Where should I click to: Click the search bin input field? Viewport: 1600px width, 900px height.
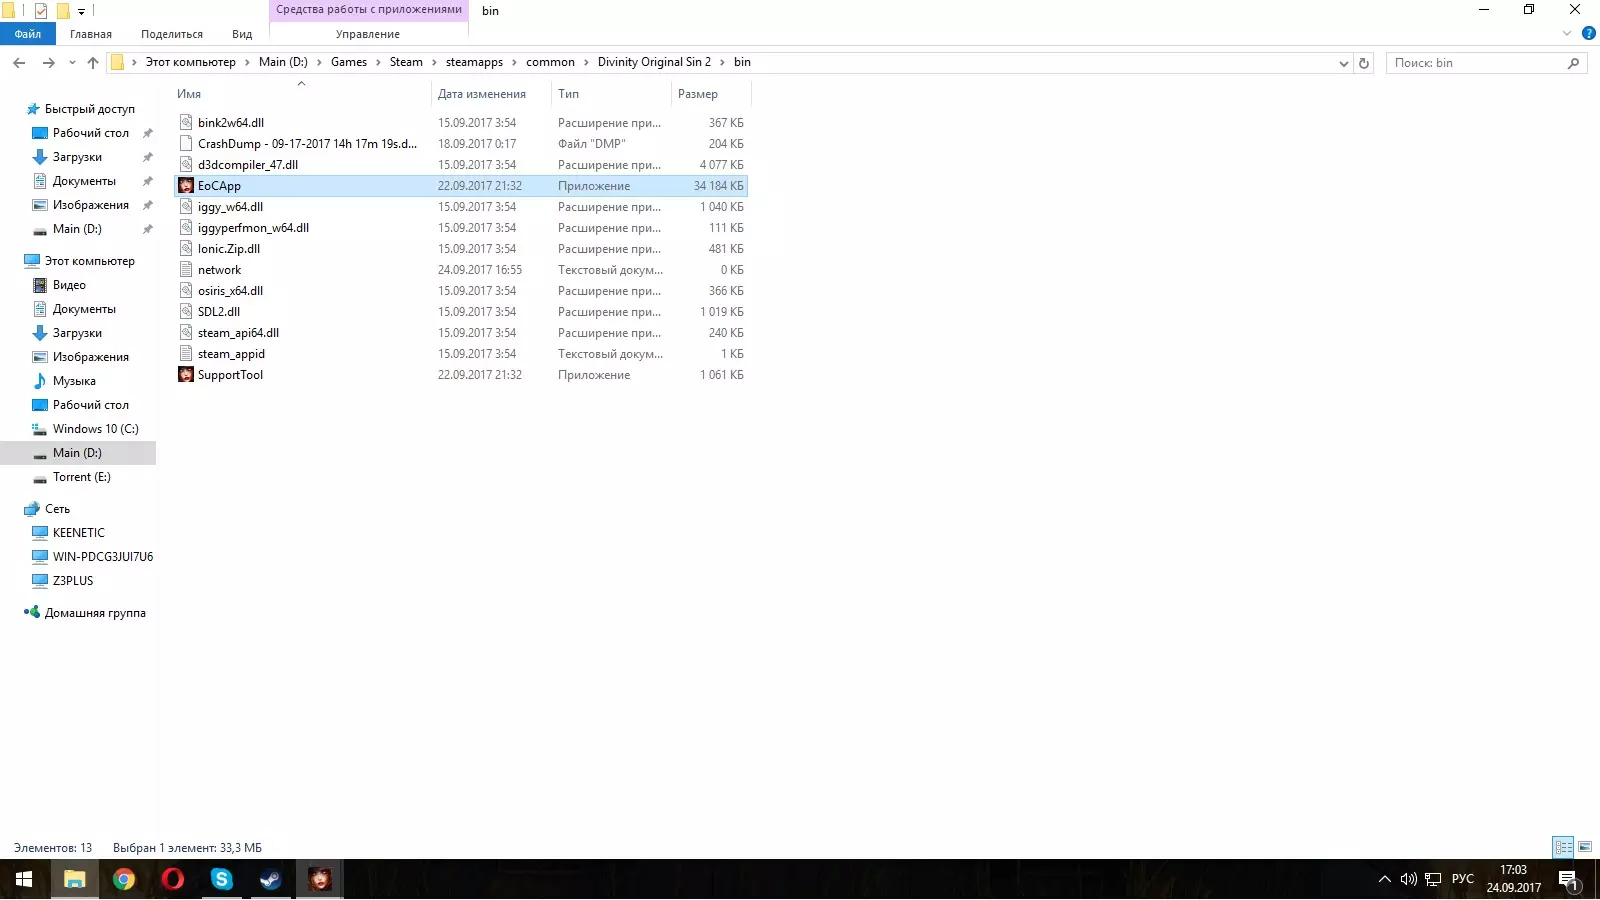pos(1476,63)
